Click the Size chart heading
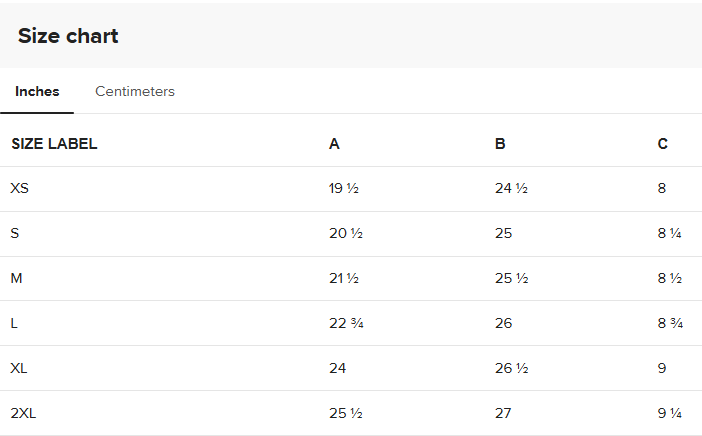Image resolution: width=702 pixels, height=436 pixels. point(68,36)
